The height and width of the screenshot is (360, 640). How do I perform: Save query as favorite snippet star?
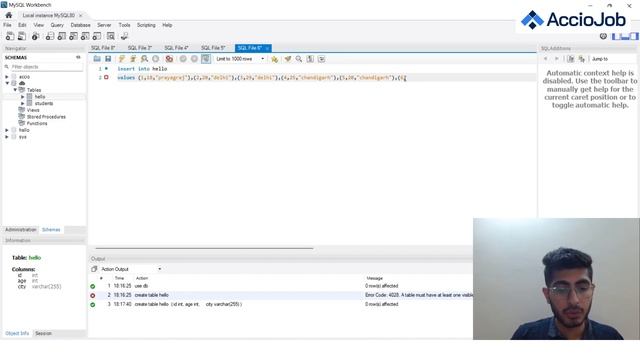(274, 59)
